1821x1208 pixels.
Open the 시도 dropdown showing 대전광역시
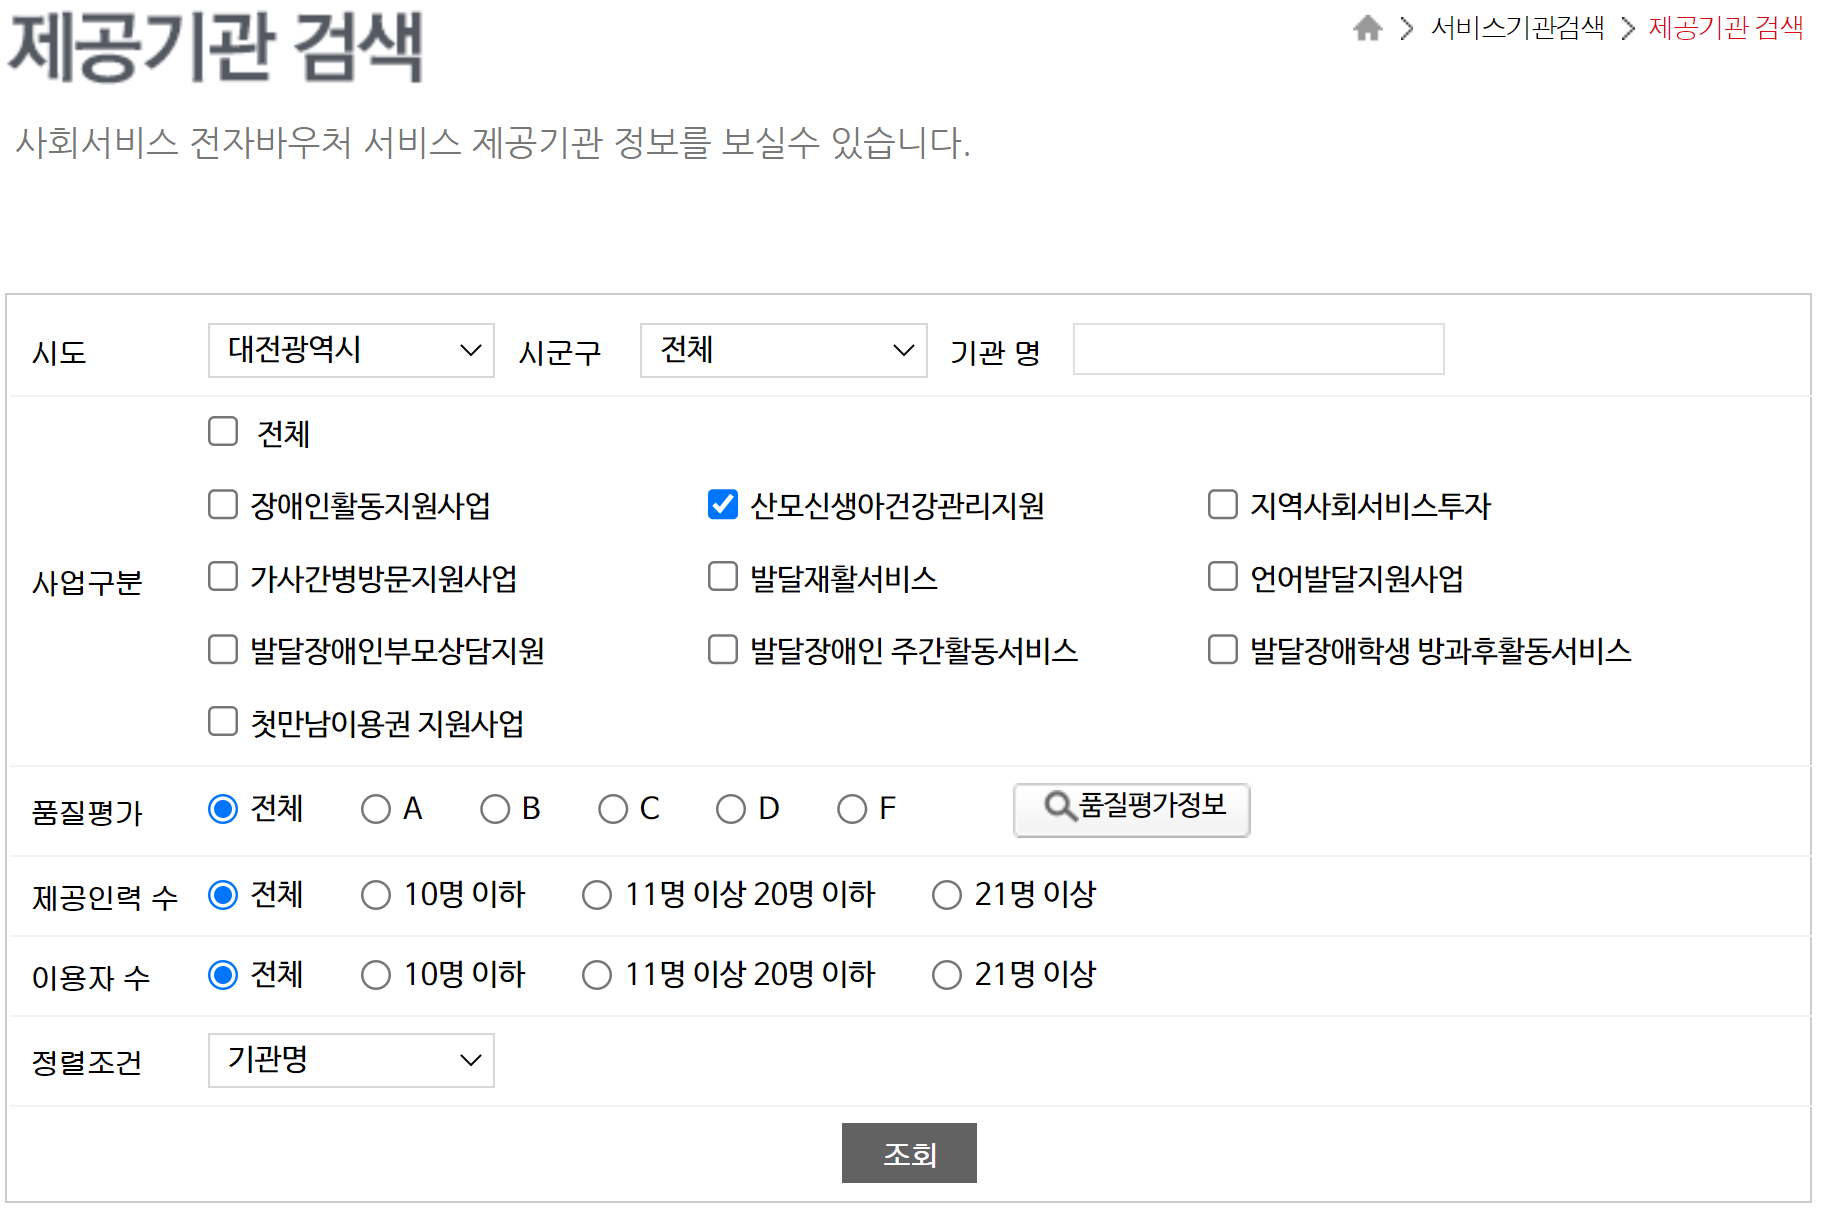coord(351,350)
